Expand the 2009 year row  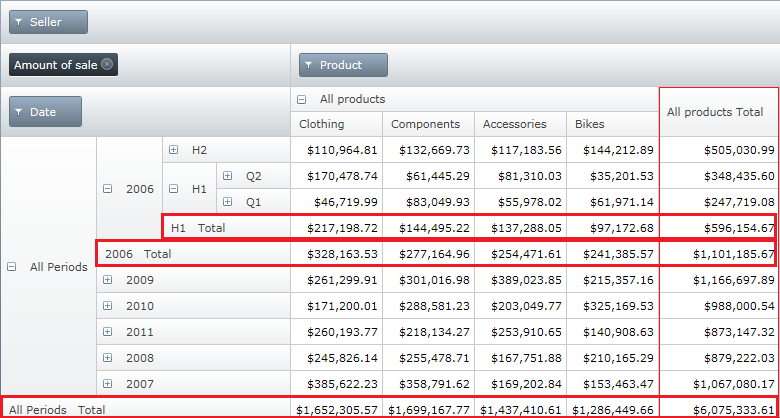coord(108,280)
